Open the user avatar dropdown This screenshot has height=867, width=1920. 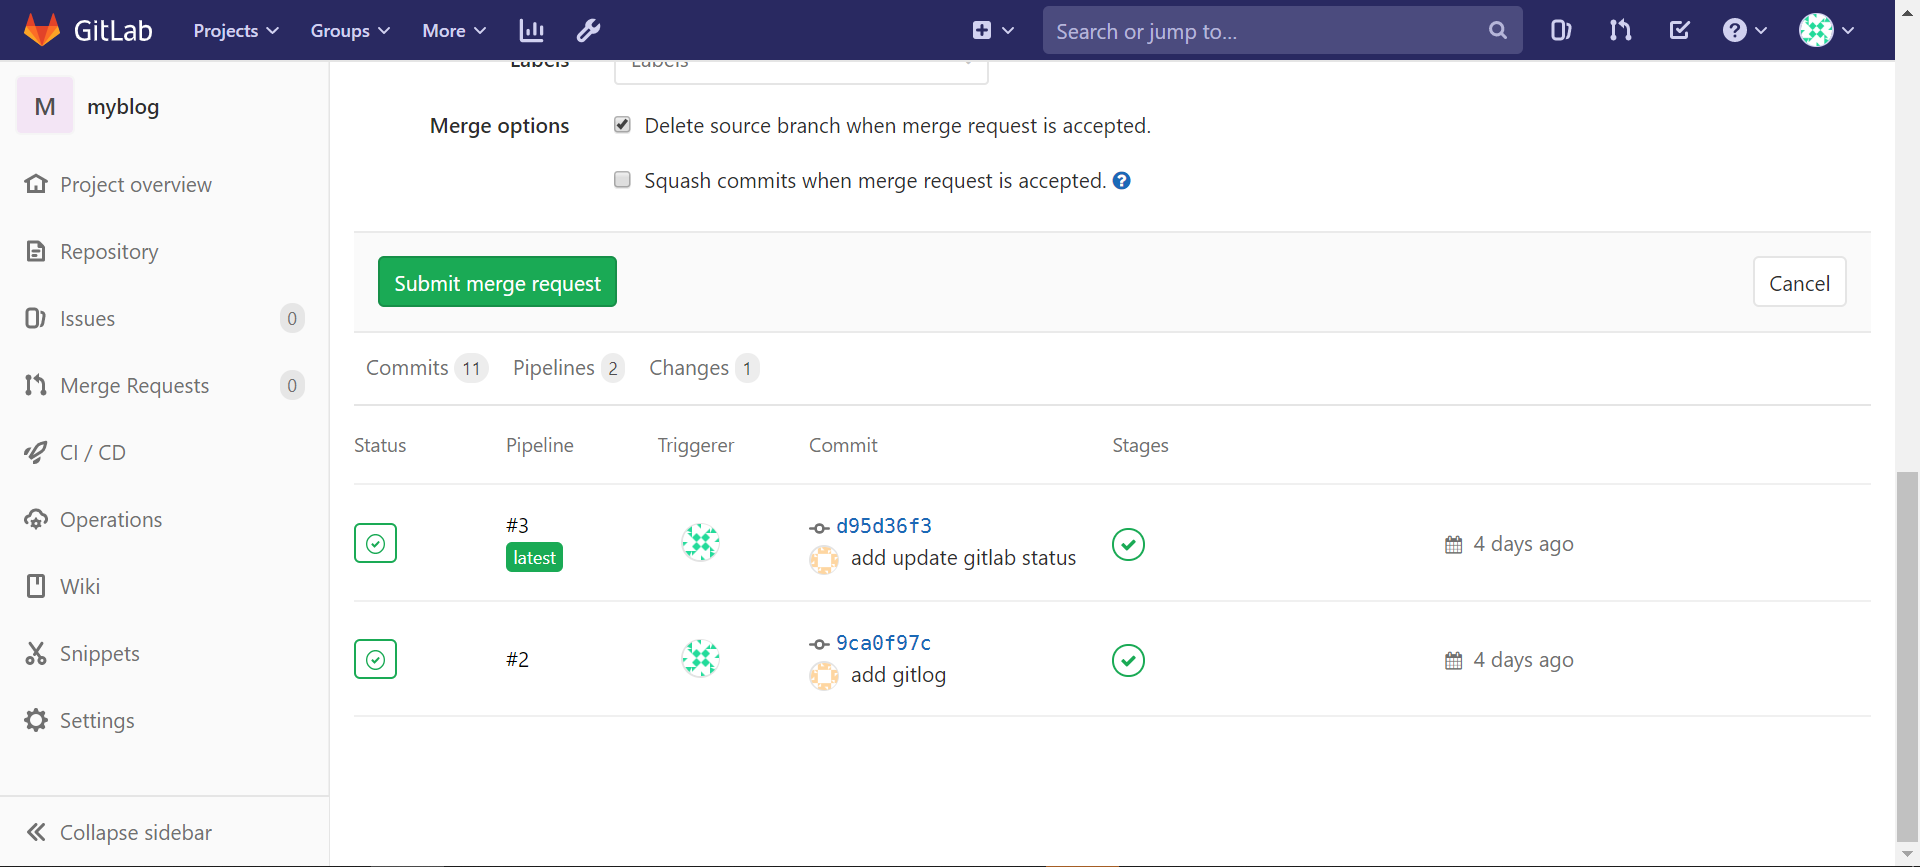coord(1827,30)
